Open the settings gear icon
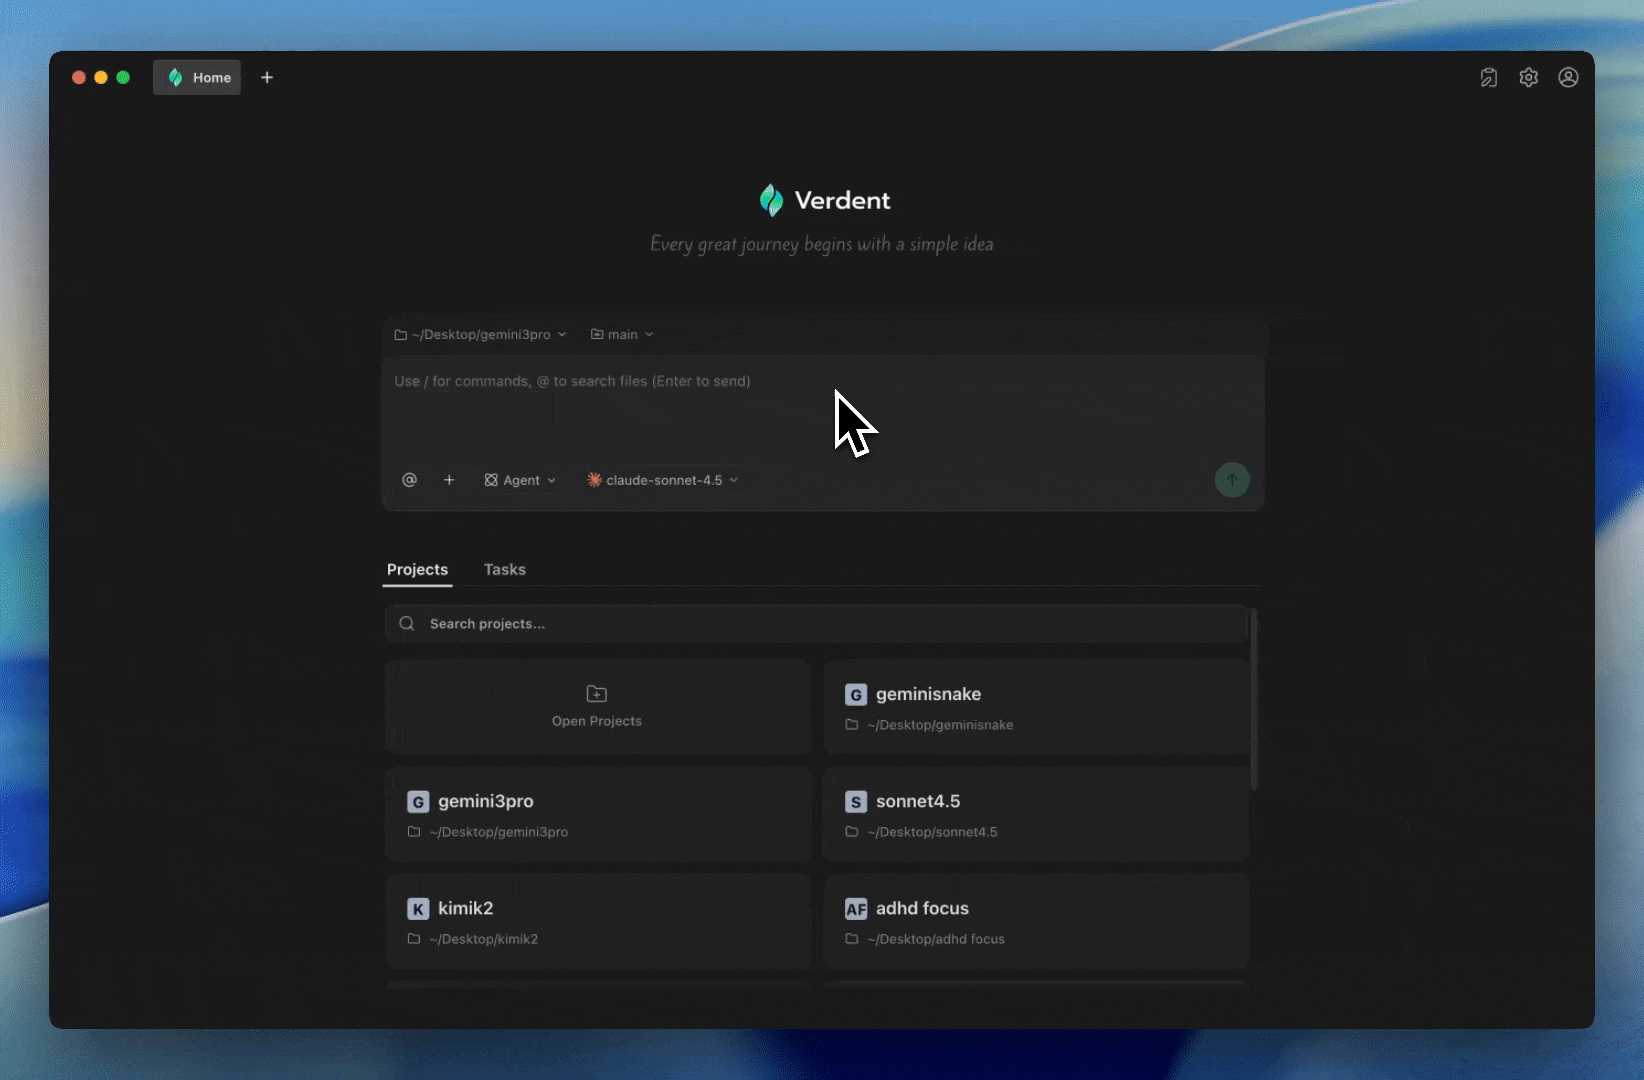Viewport: 1644px width, 1080px height. (x=1529, y=77)
